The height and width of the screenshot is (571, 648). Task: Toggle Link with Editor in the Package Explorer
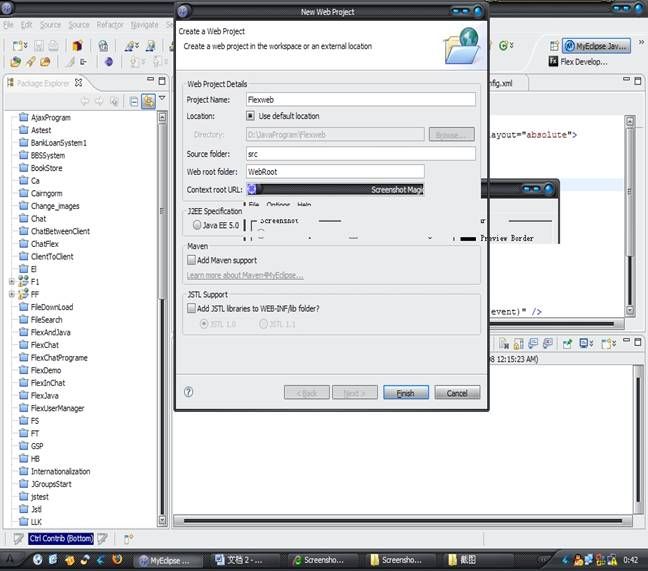[148, 101]
